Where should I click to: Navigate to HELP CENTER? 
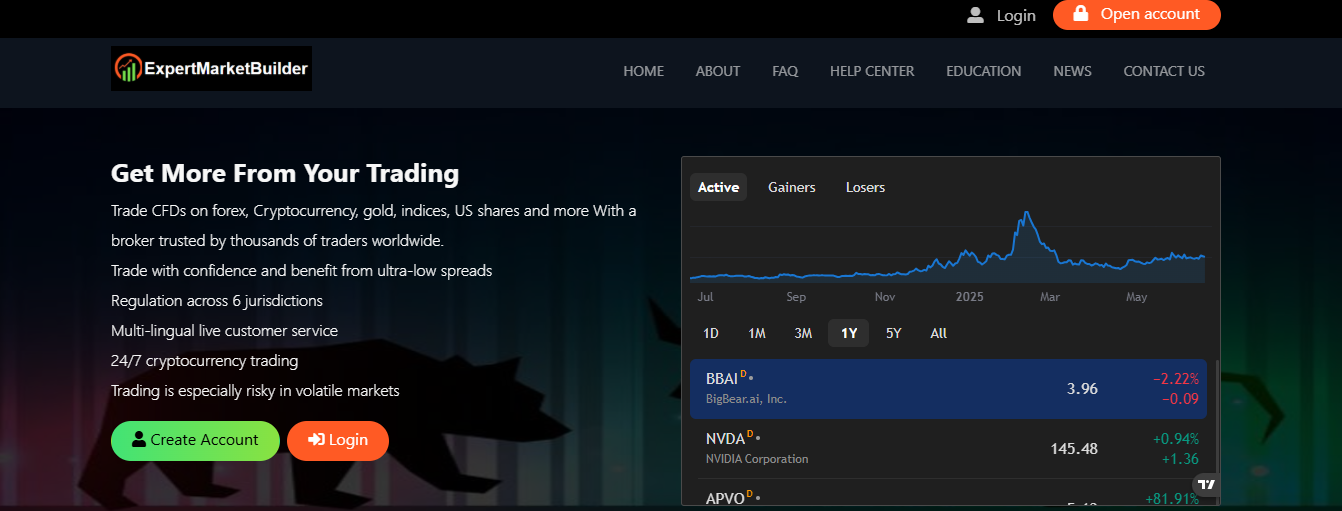tap(872, 71)
